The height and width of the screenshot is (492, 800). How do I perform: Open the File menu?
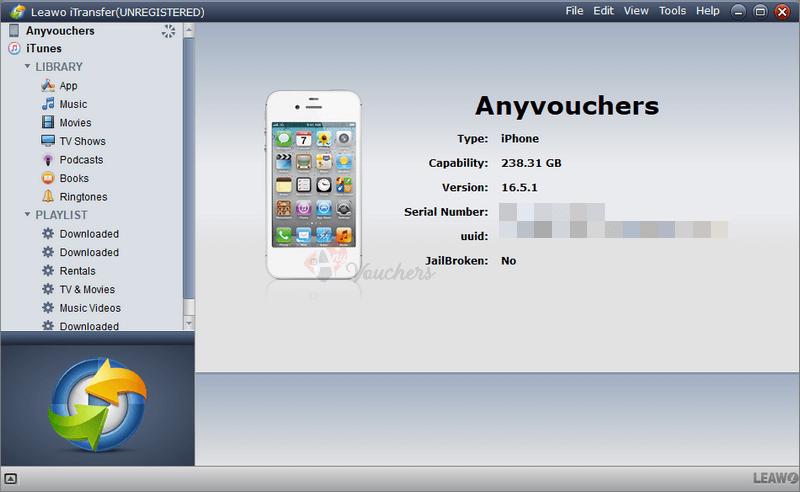[574, 11]
